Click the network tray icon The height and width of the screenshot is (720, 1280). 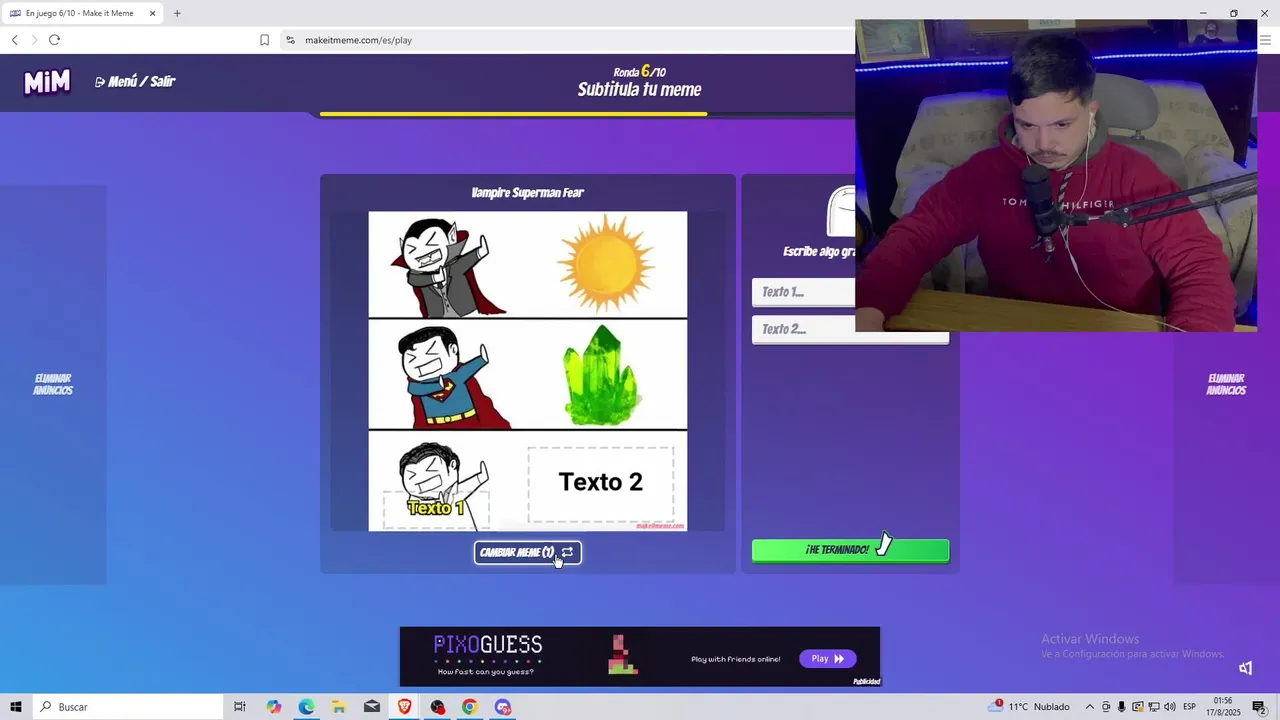point(1153,707)
